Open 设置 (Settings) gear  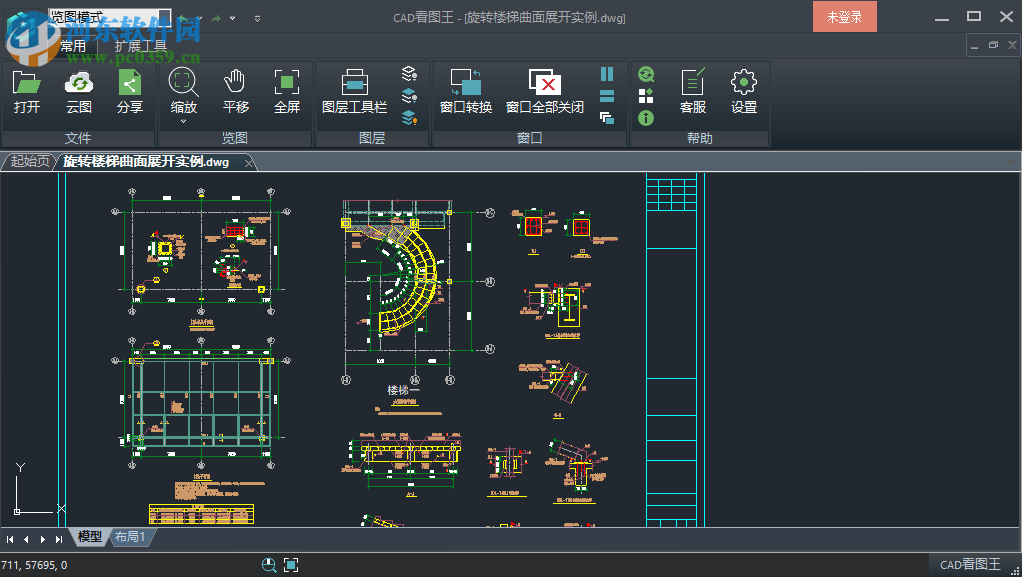[x=744, y=90]
